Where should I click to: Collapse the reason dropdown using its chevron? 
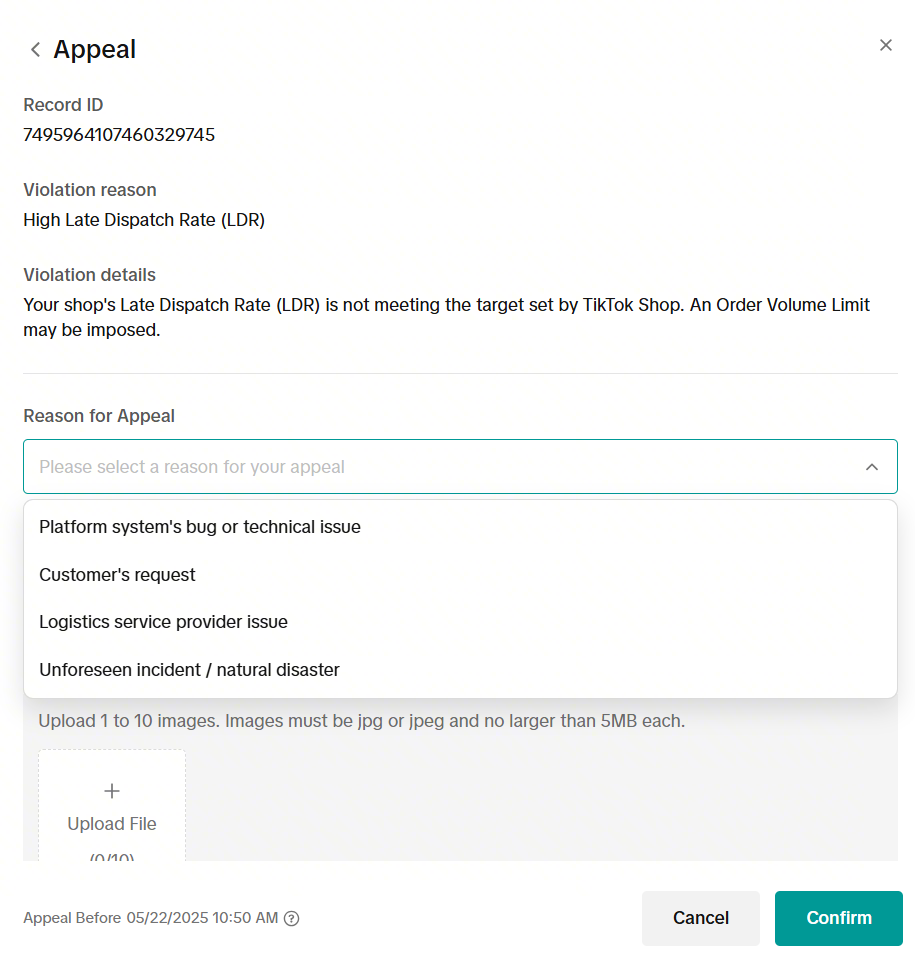pos(872,467)
